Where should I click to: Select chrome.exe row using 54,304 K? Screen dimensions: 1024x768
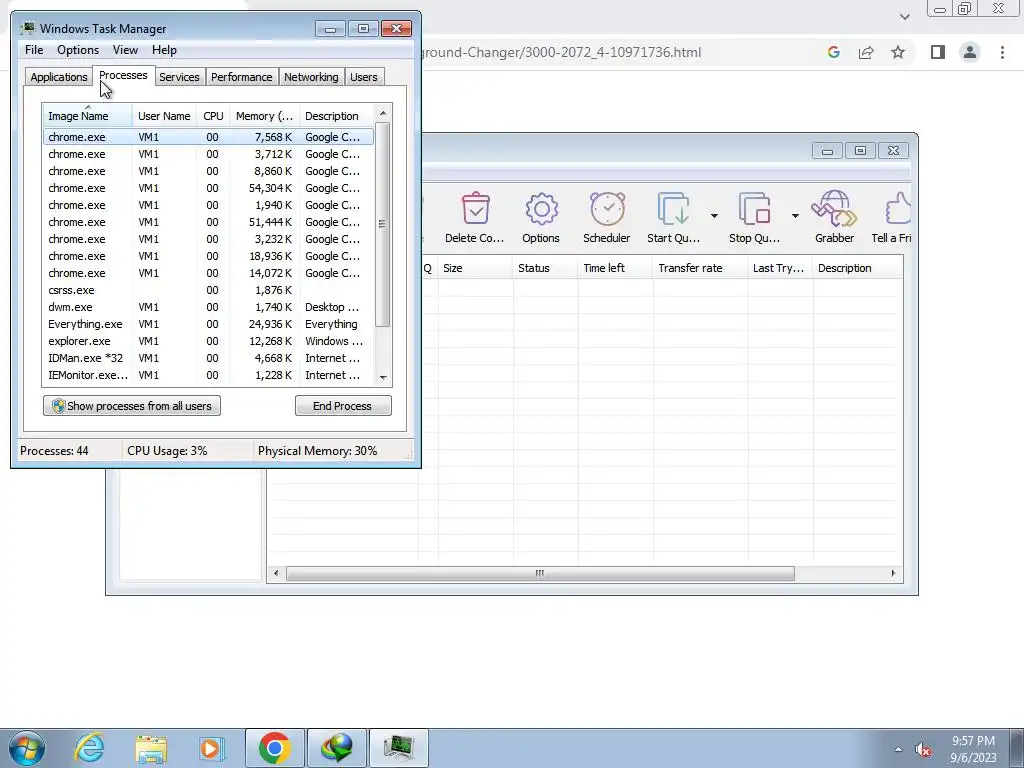pyautogui.click(x=208, y=188)
